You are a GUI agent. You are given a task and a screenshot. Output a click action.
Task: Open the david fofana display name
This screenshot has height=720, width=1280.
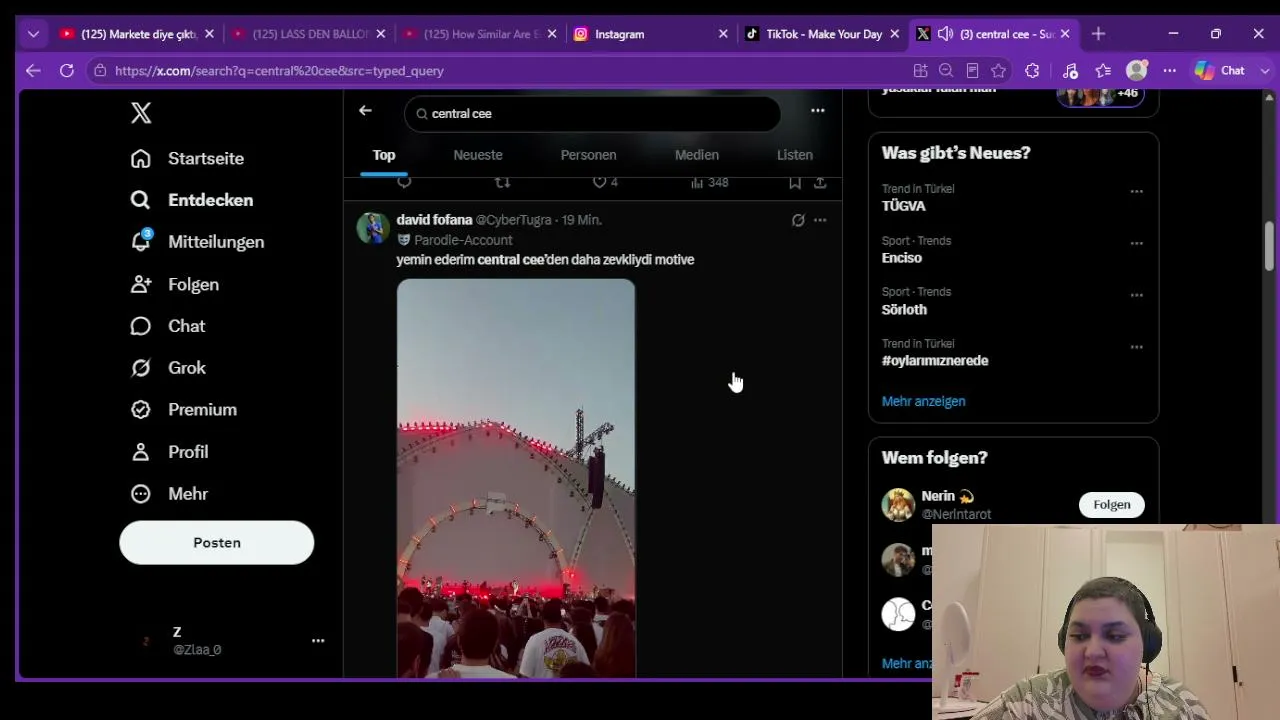point(434,220)
